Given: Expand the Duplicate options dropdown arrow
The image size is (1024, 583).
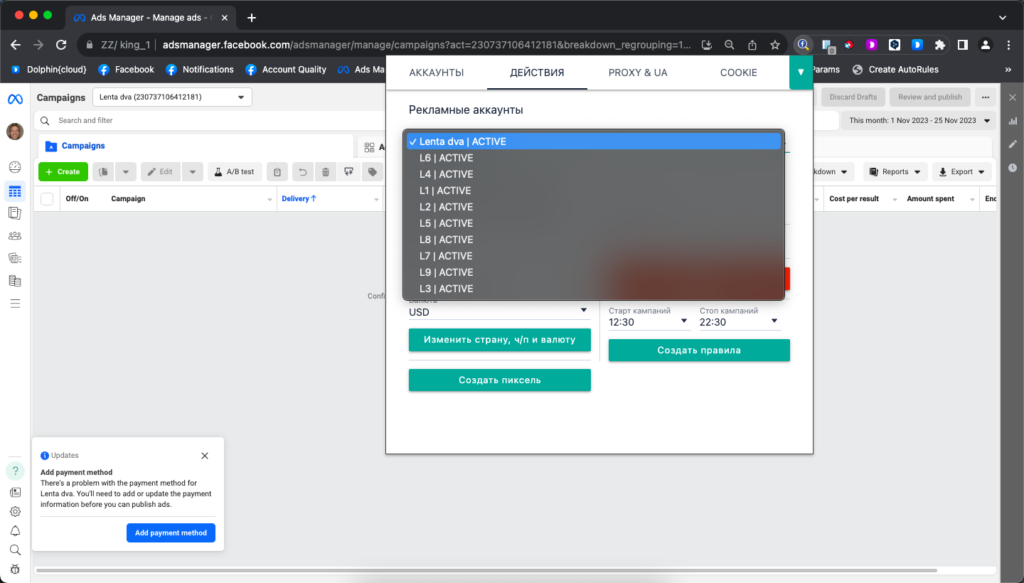Looking at the screenshot, I should pyautogui.click(x=125, y=172).
